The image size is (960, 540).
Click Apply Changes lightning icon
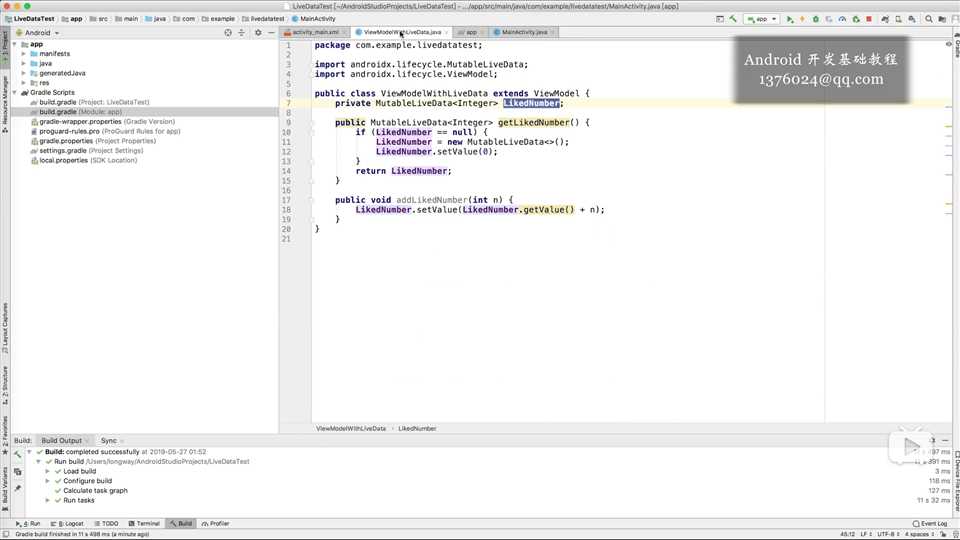(802, 19)
